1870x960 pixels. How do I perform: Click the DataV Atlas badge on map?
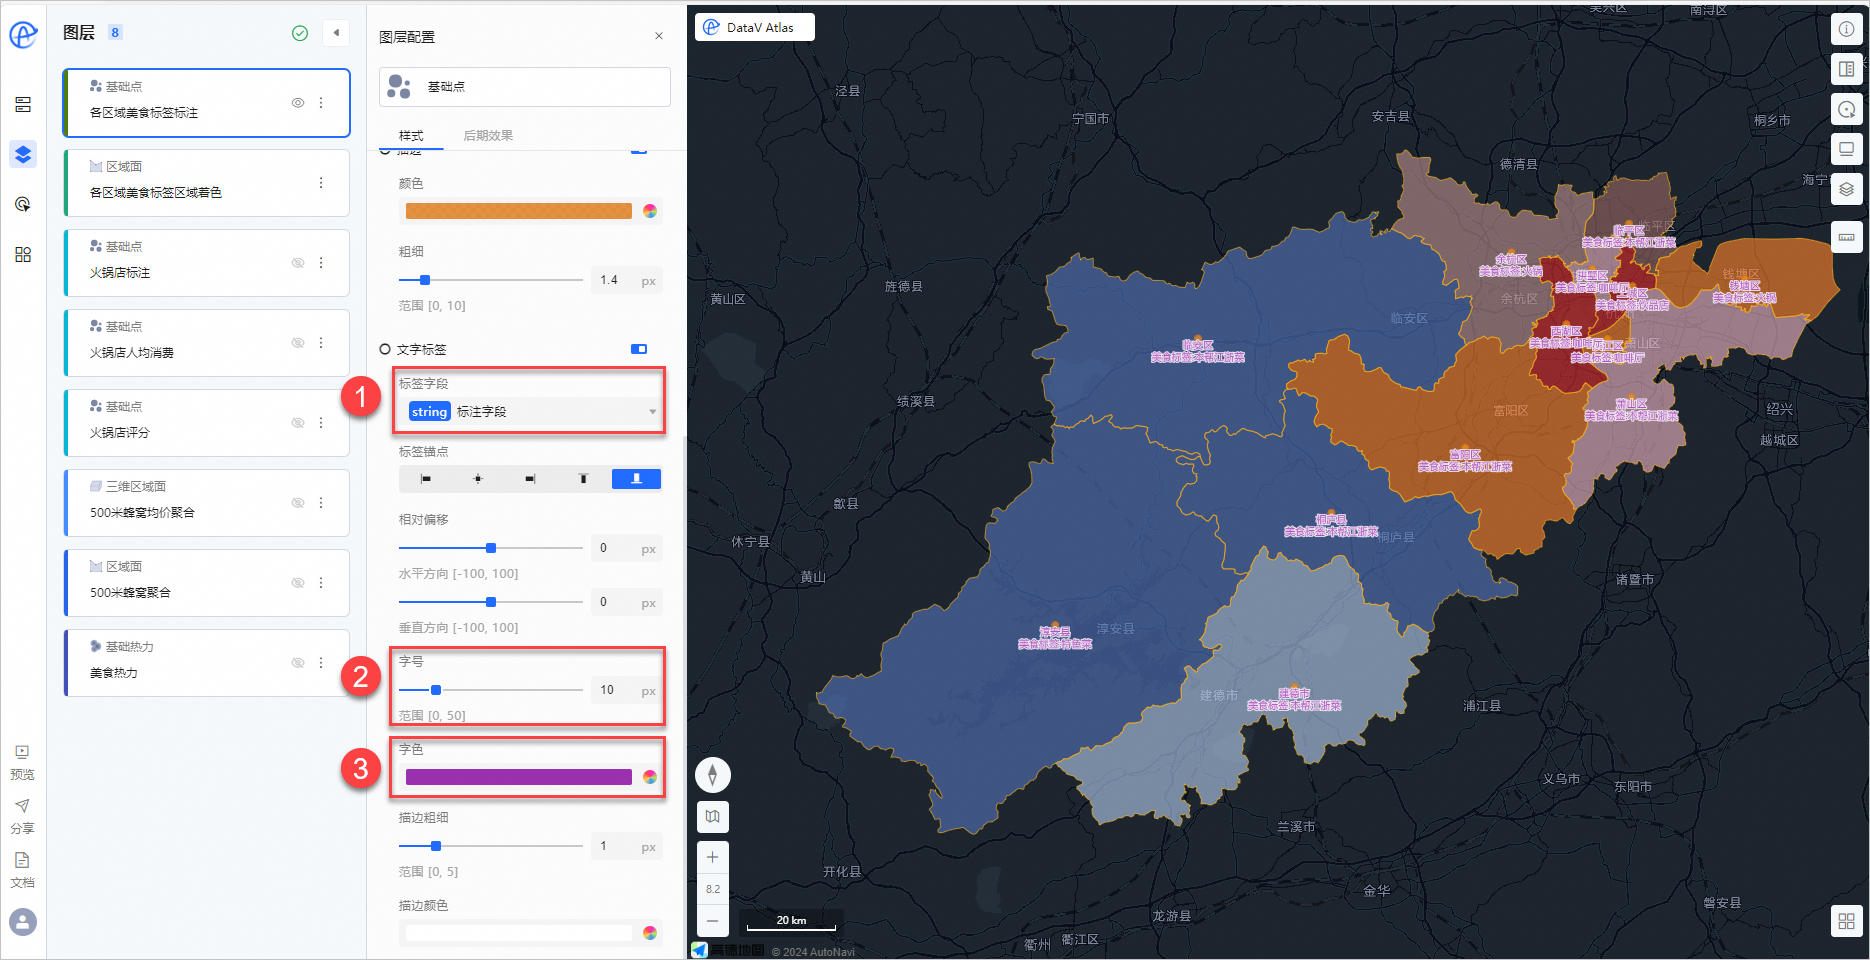[x=755, y=27]
